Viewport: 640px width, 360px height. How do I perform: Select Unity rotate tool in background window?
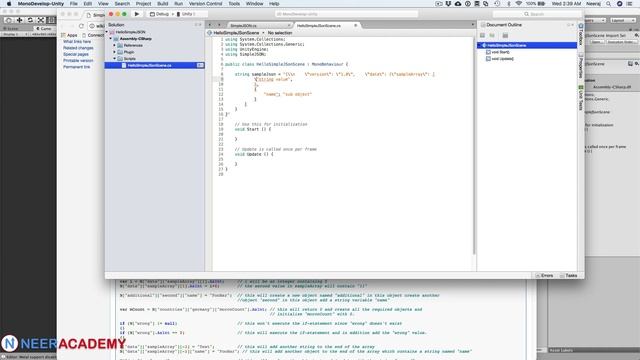pos(30,20)
